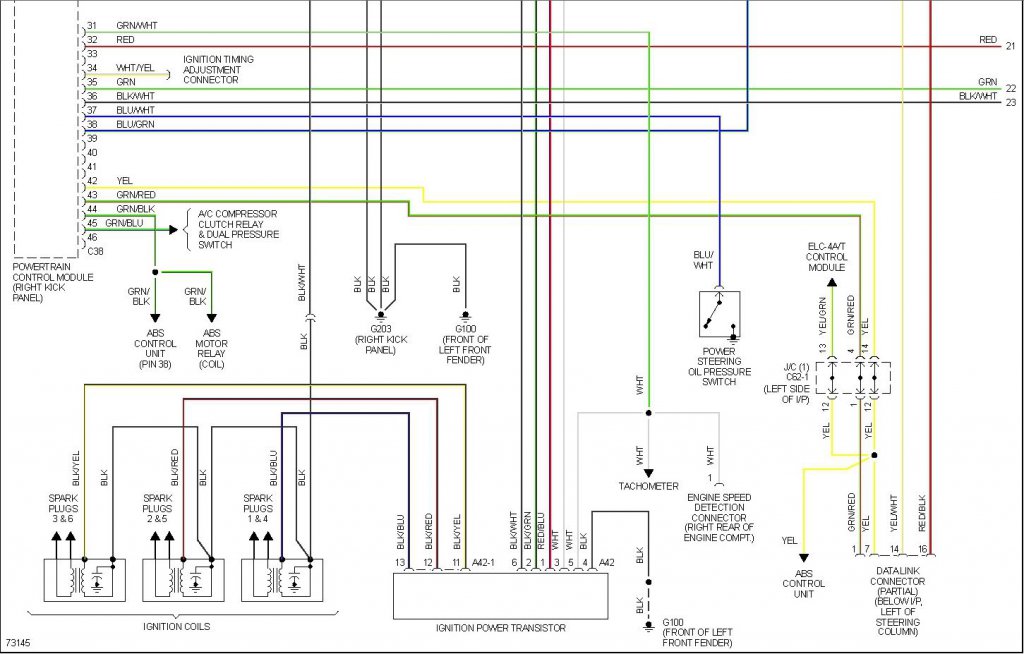Click the G203 right kick panel ground symbol
Viewport: 1024px width, 654px height.
(381, 317)
